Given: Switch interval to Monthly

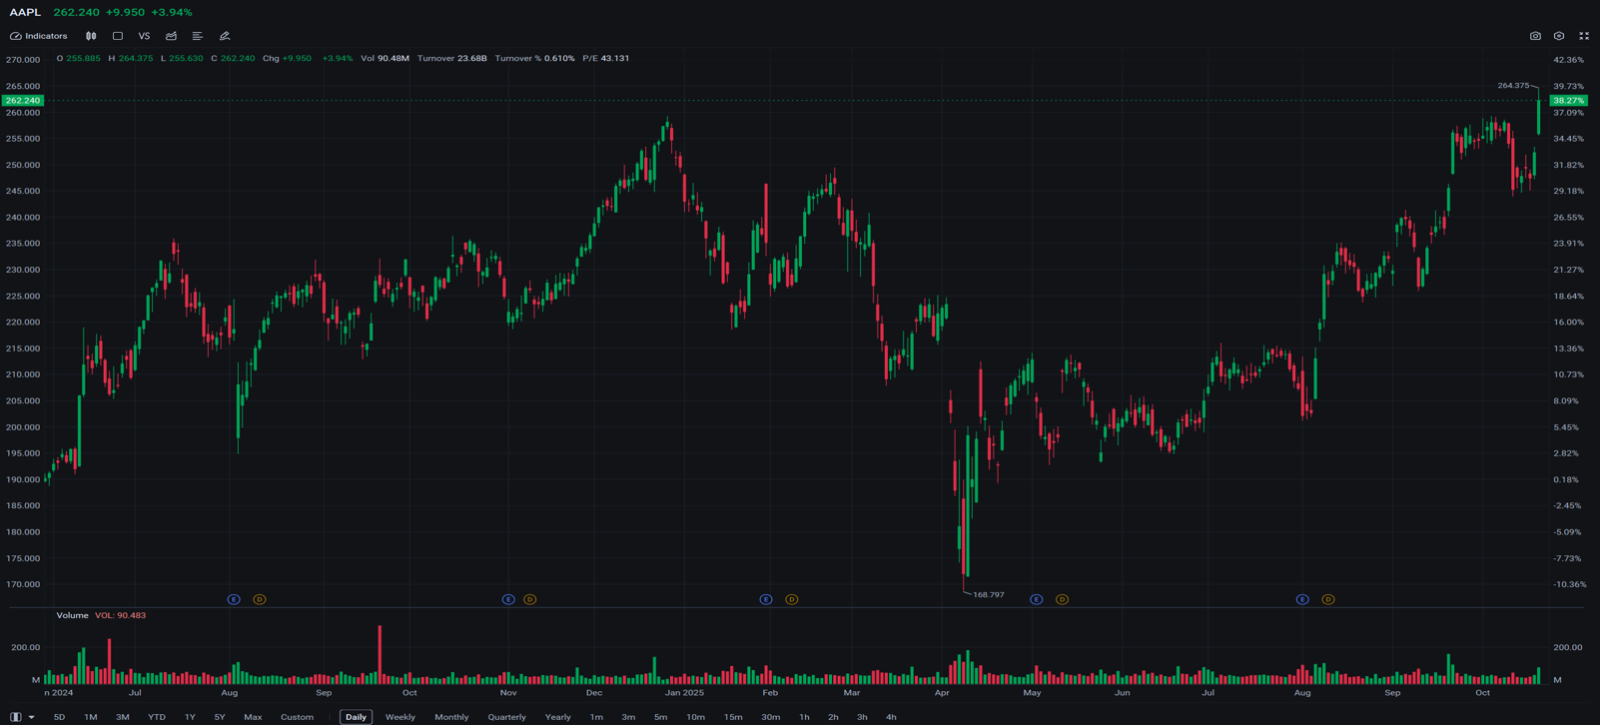Looking at the screenshot, I should pos(451,717).
